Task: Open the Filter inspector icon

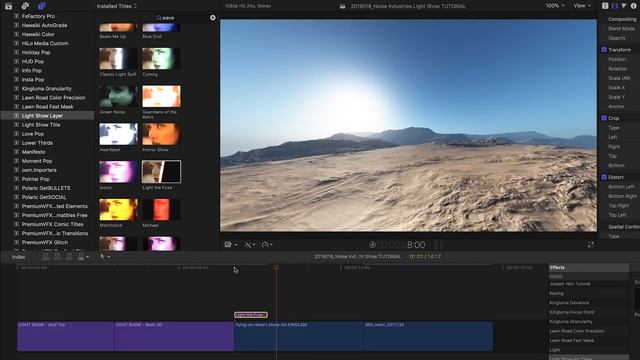Action: [624, 6]
